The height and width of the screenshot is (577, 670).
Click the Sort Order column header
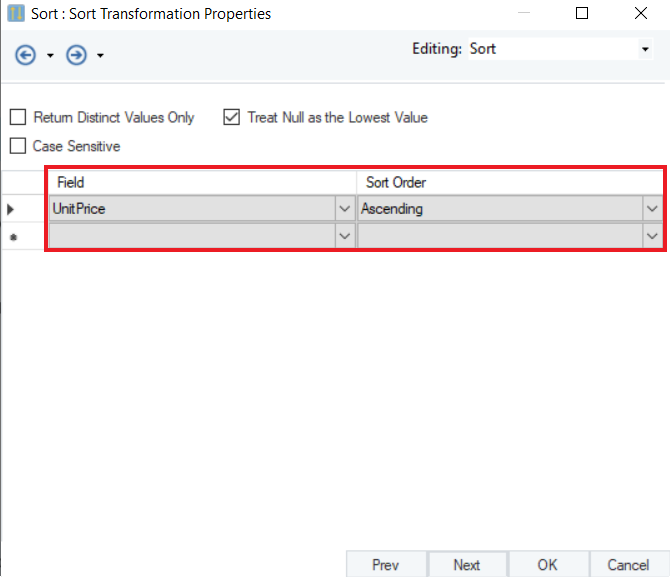(x=510, y=183)
